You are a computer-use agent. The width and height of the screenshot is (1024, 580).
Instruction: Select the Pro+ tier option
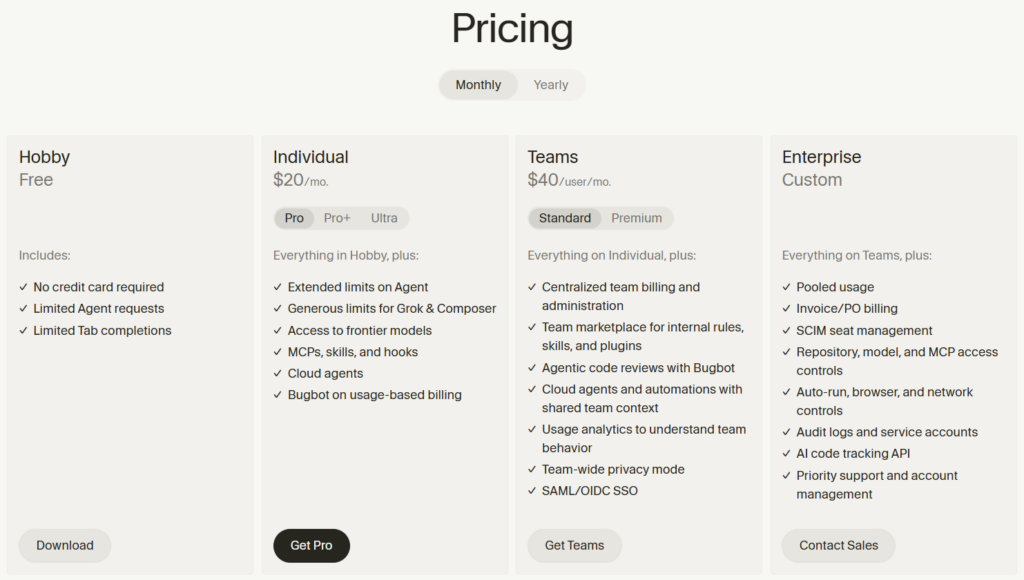click(337, 218)
